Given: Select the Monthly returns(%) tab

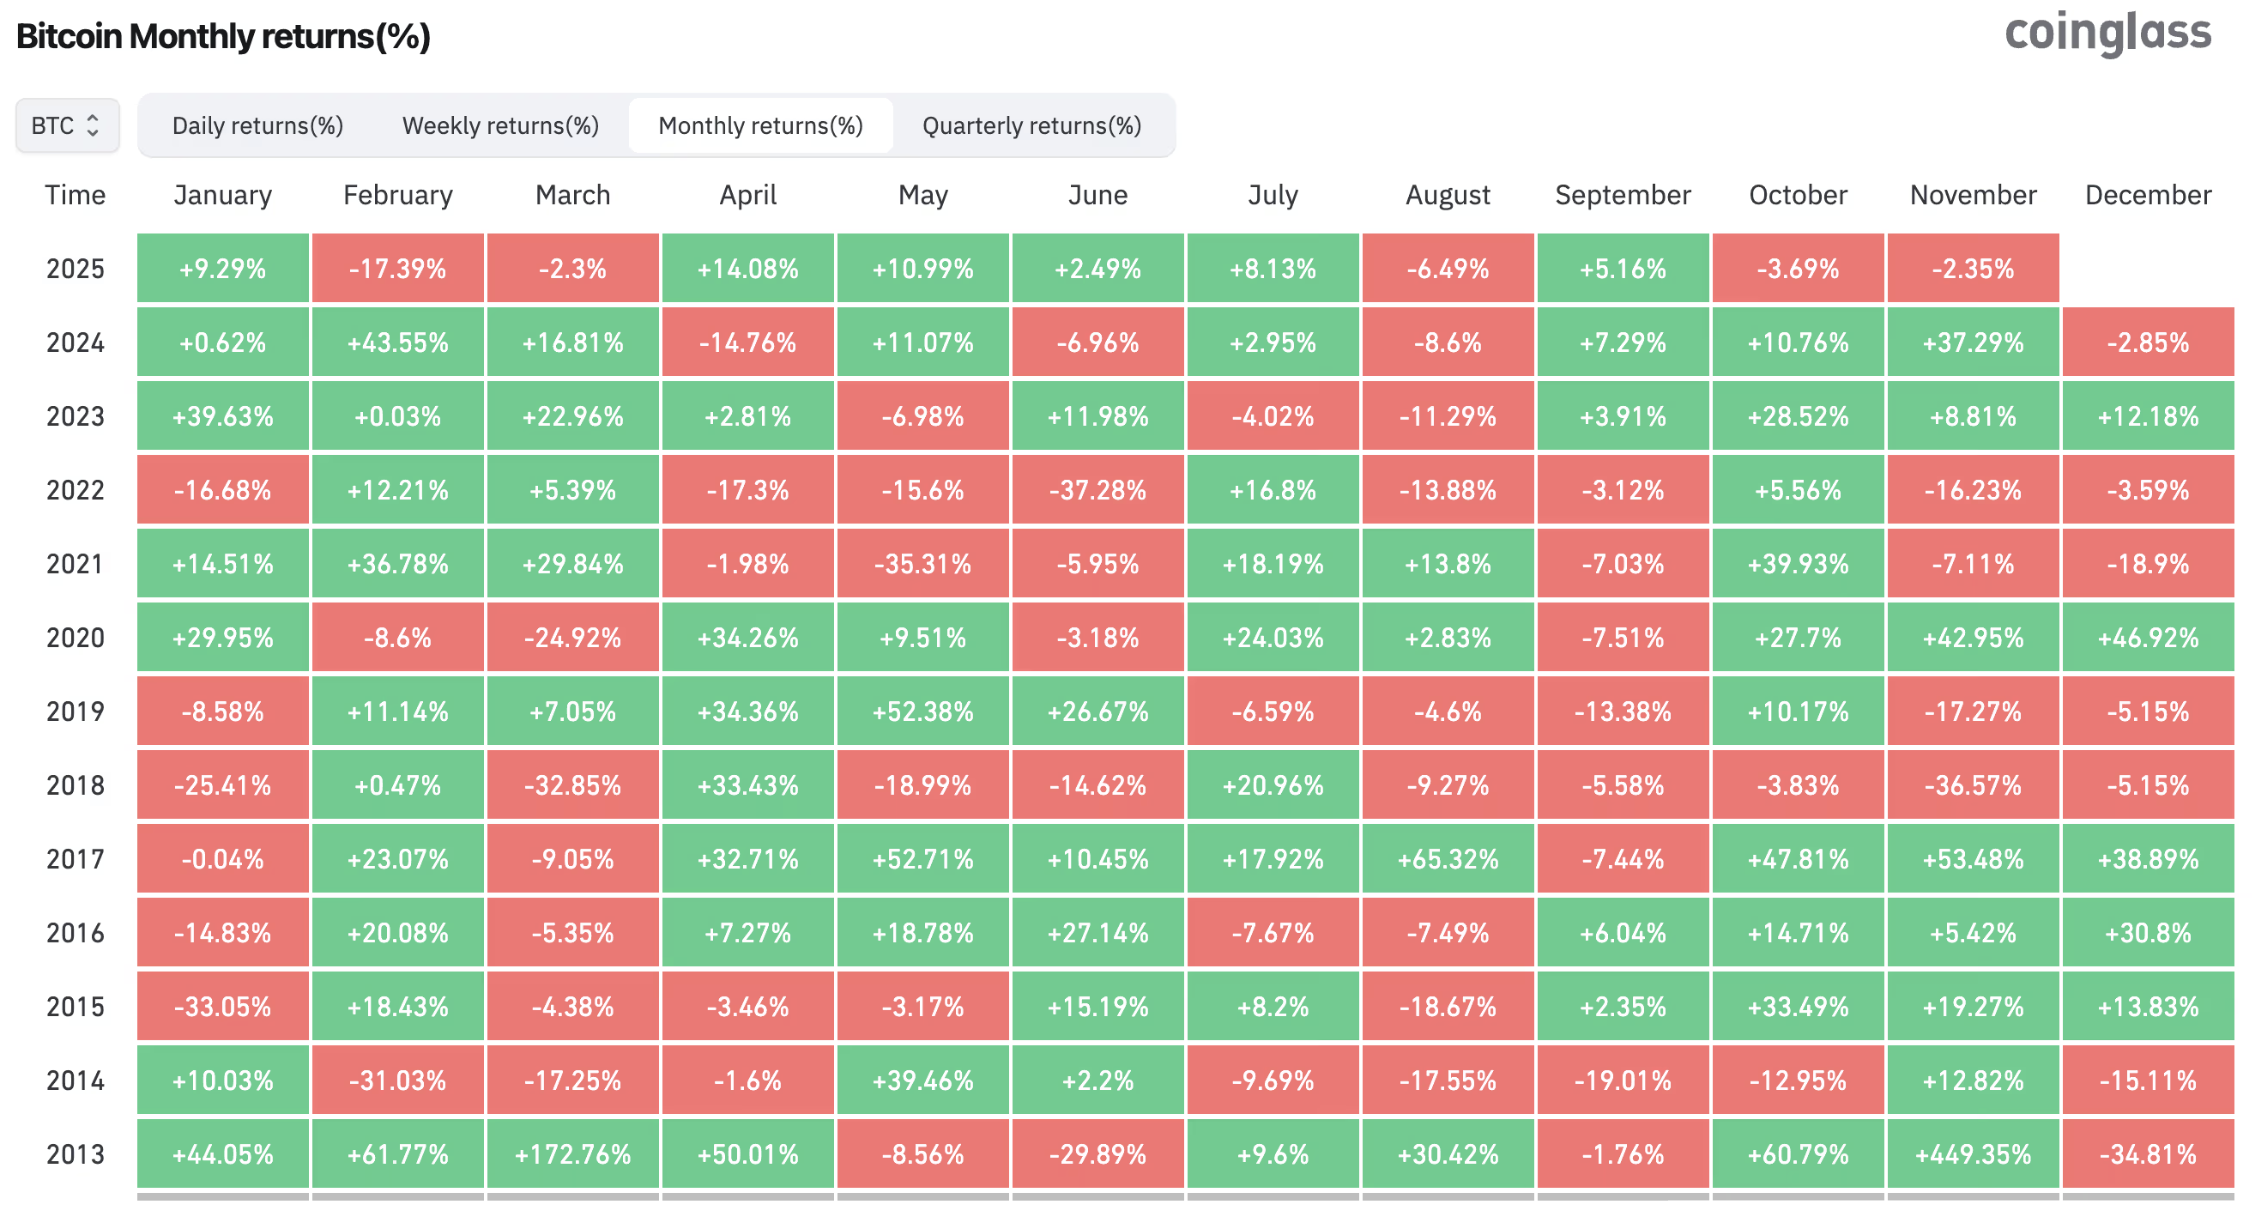Looking at the screenshot, I should (760, 126).
